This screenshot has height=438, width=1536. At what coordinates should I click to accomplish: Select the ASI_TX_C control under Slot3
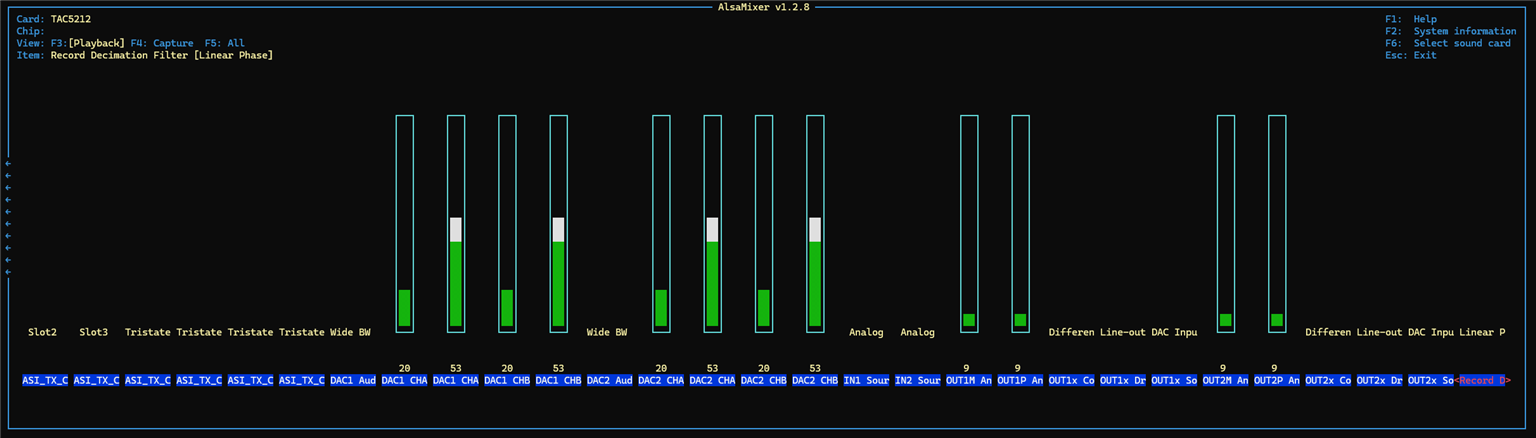coord(96,380)
